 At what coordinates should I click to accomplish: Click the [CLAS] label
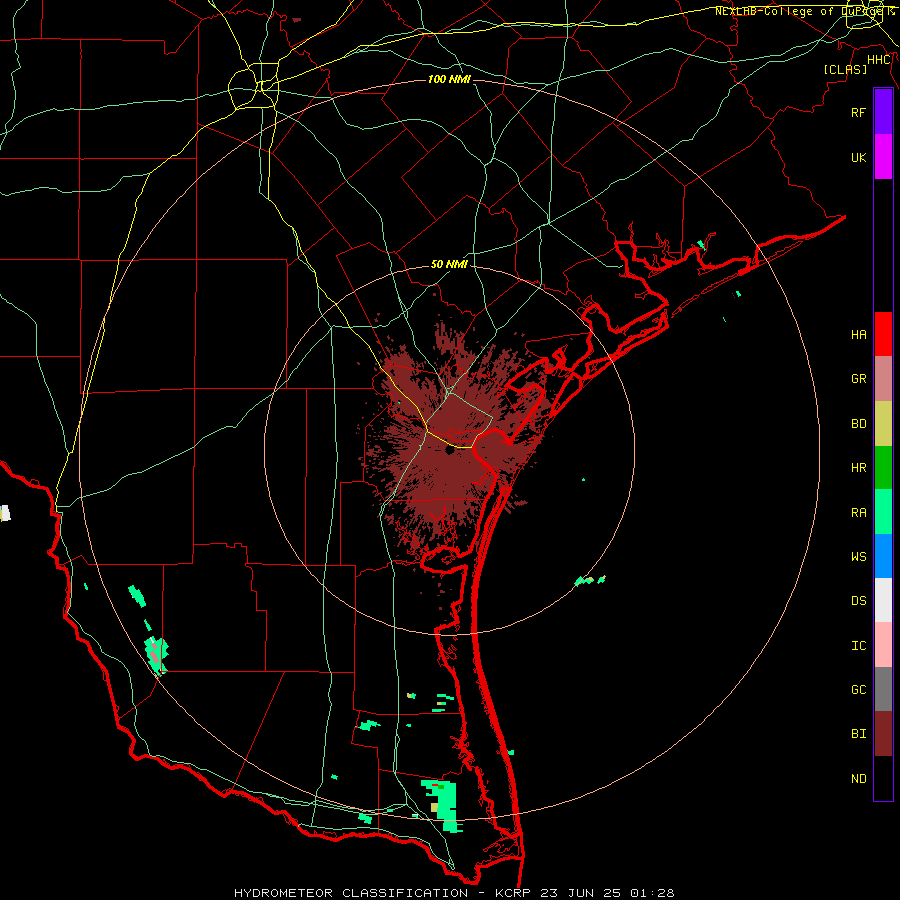click(x=845, y=69)
